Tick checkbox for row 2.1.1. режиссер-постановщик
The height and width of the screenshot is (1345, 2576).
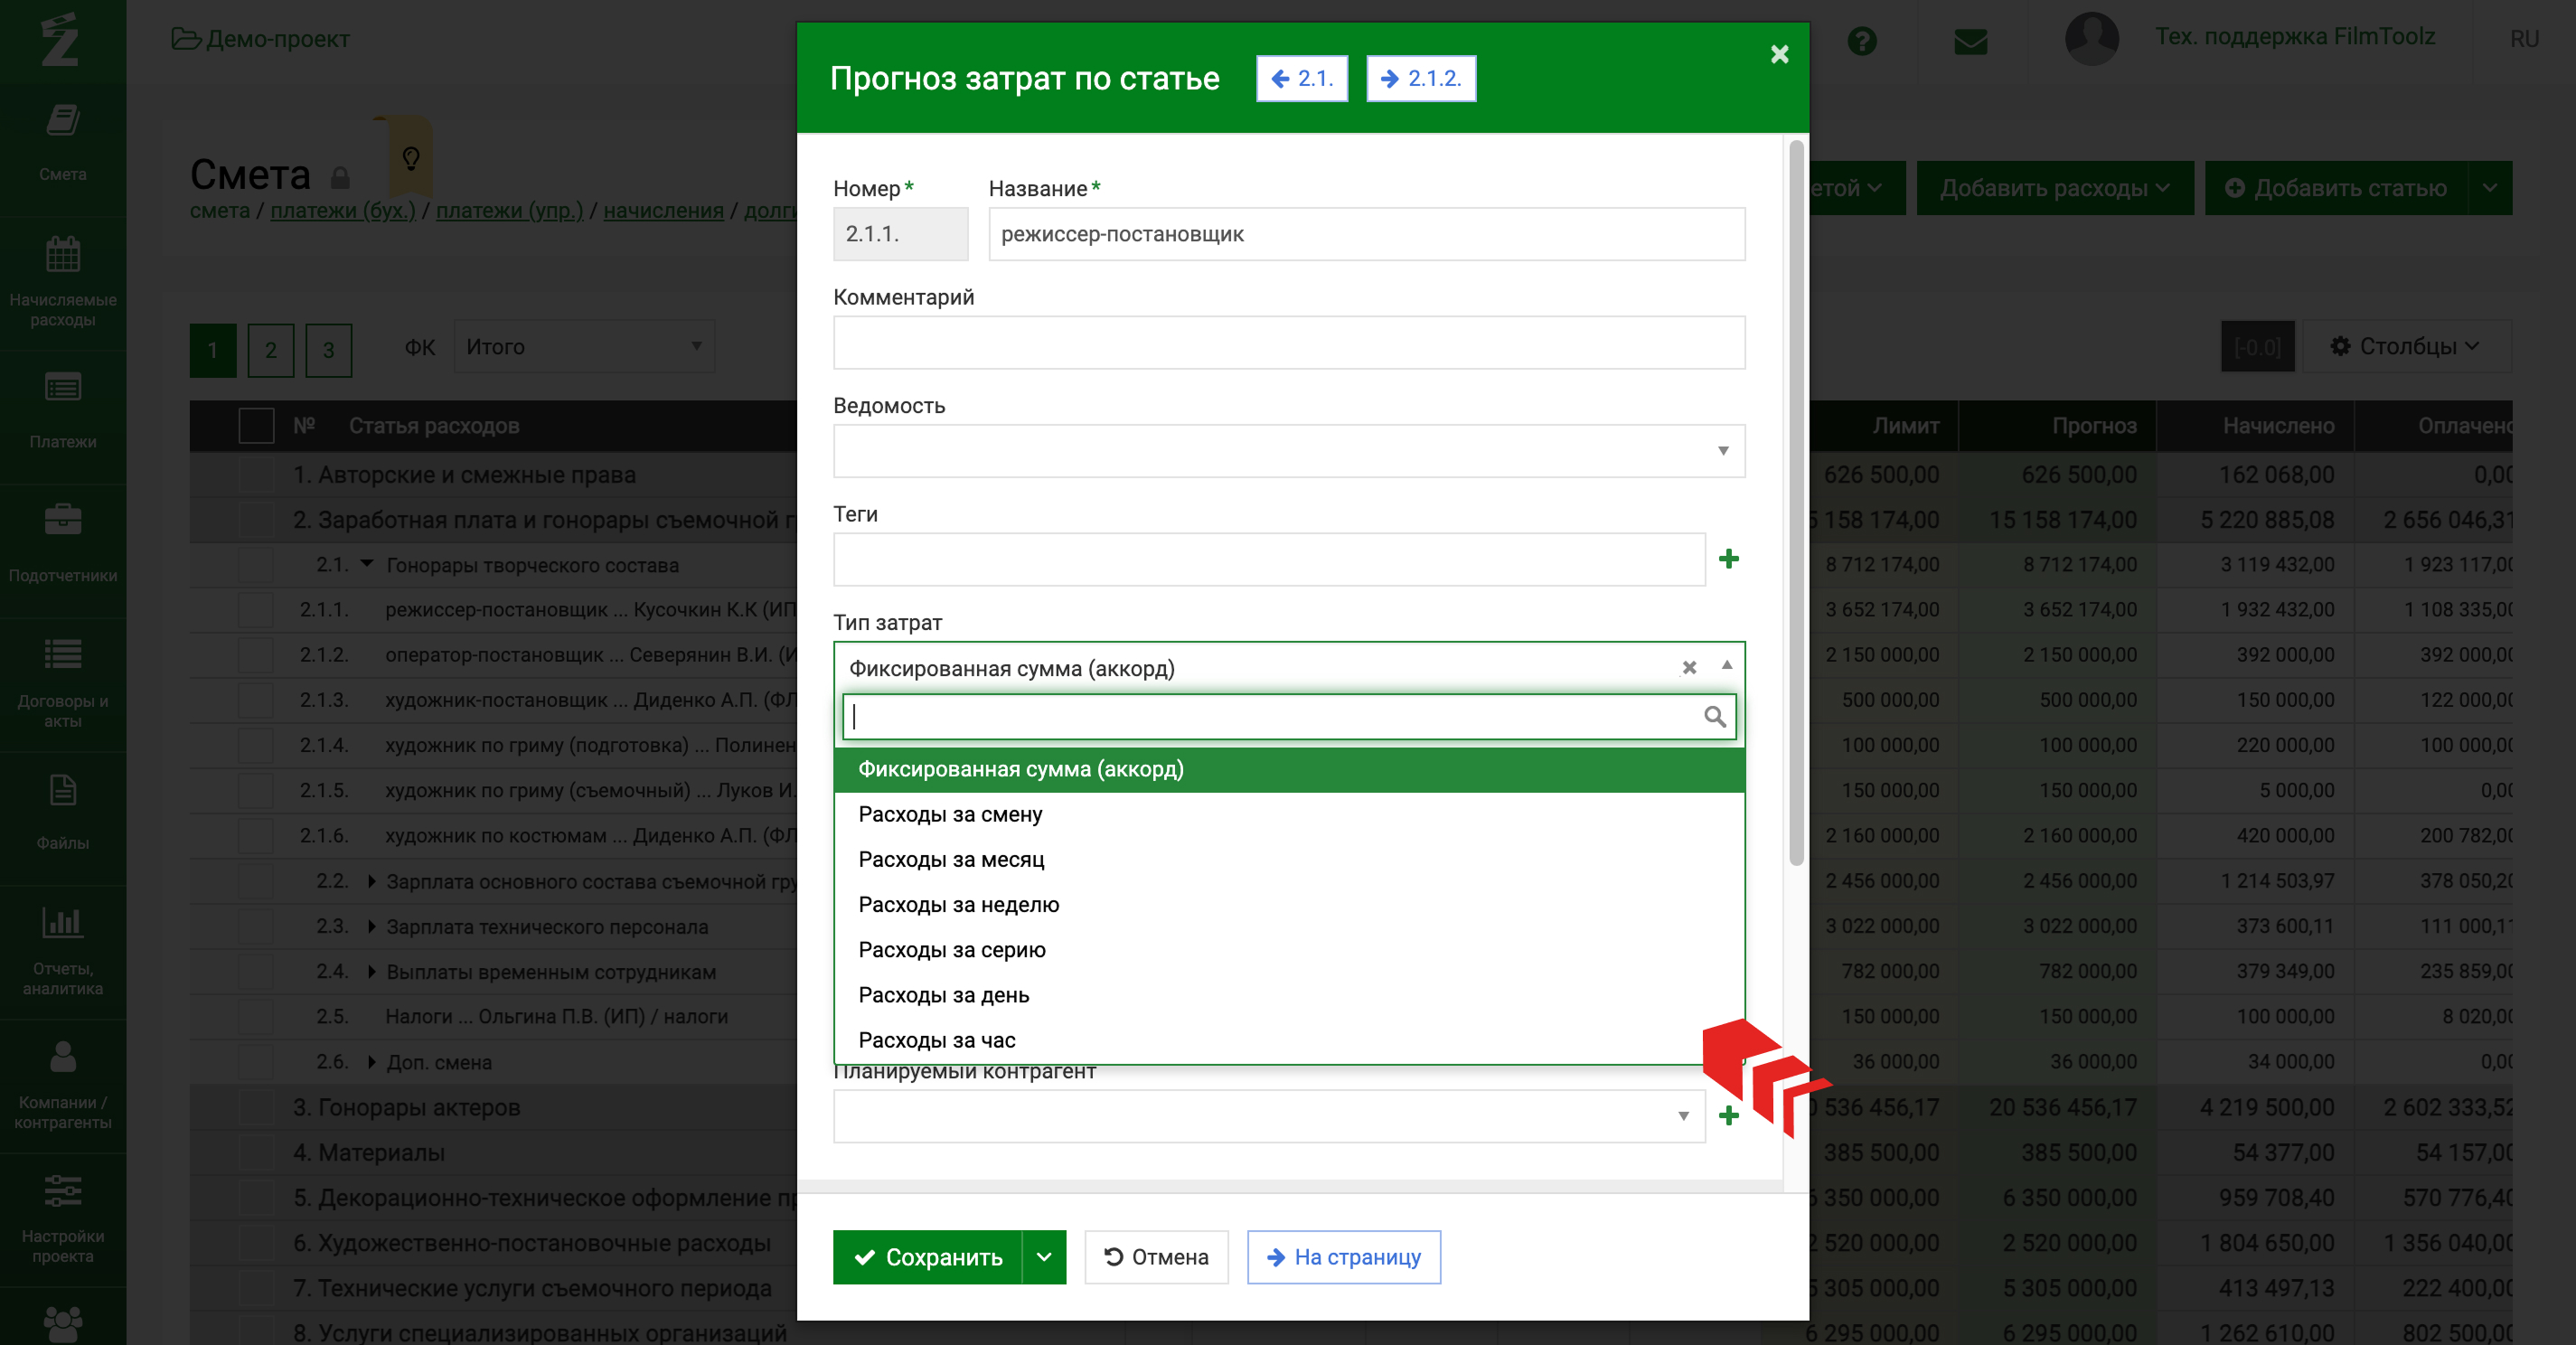pos(256,609)
